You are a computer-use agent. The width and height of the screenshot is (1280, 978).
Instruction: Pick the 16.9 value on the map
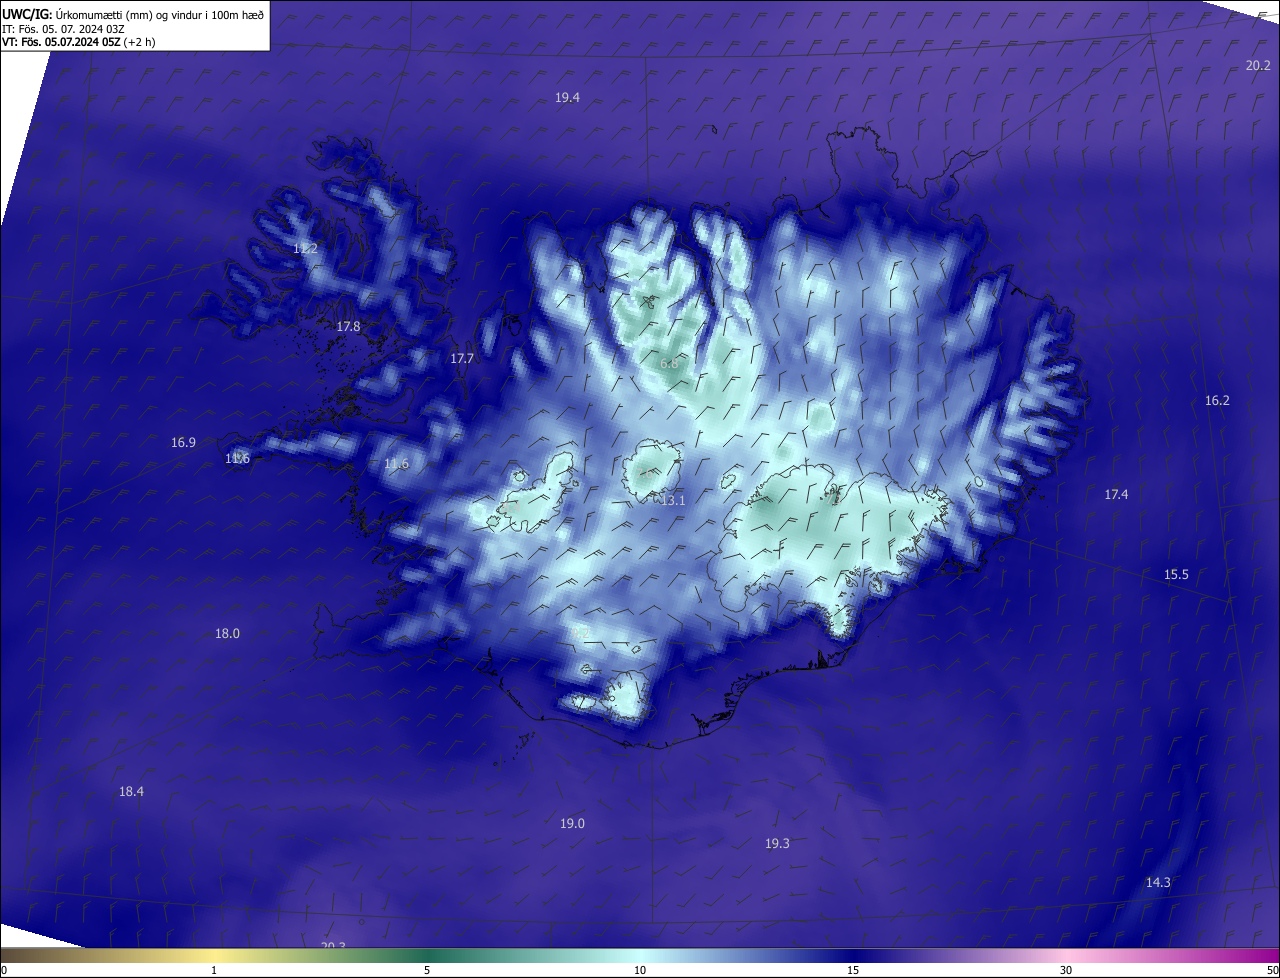pos(183,442)
